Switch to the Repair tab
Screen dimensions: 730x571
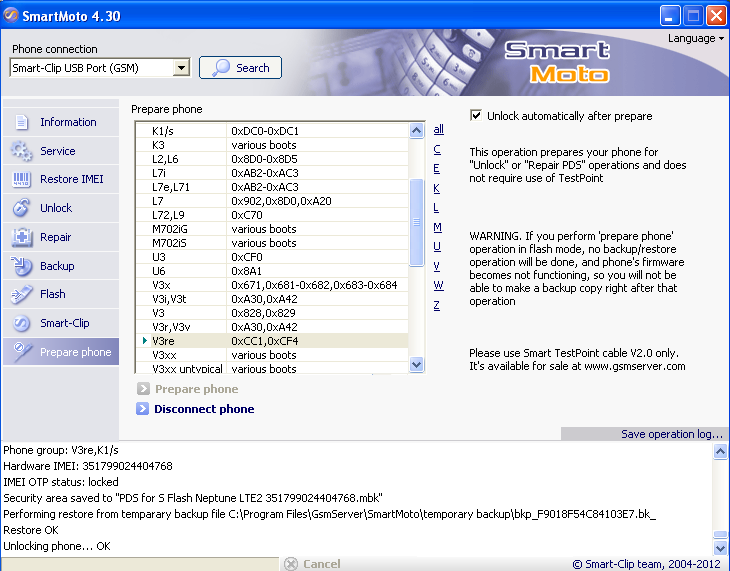61,237
